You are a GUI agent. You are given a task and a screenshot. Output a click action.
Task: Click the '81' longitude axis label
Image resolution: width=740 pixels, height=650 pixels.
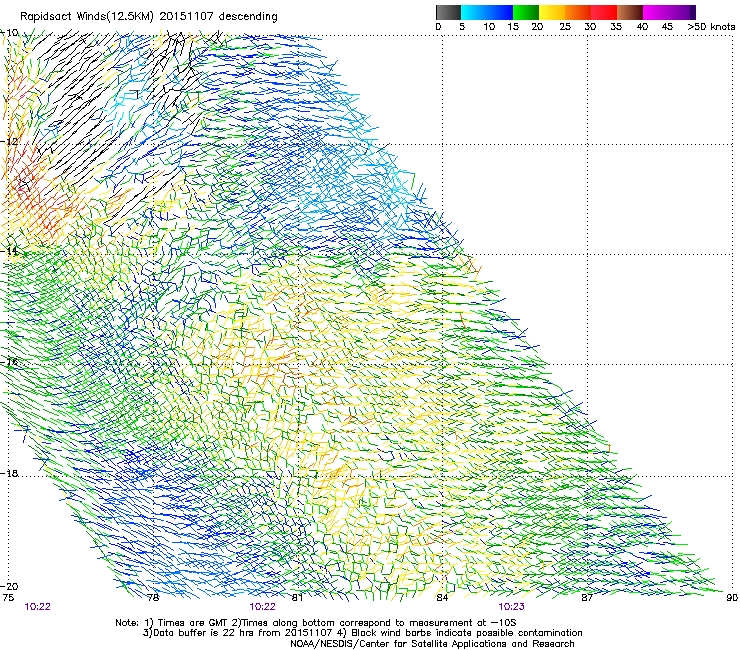tap(297, 598)
